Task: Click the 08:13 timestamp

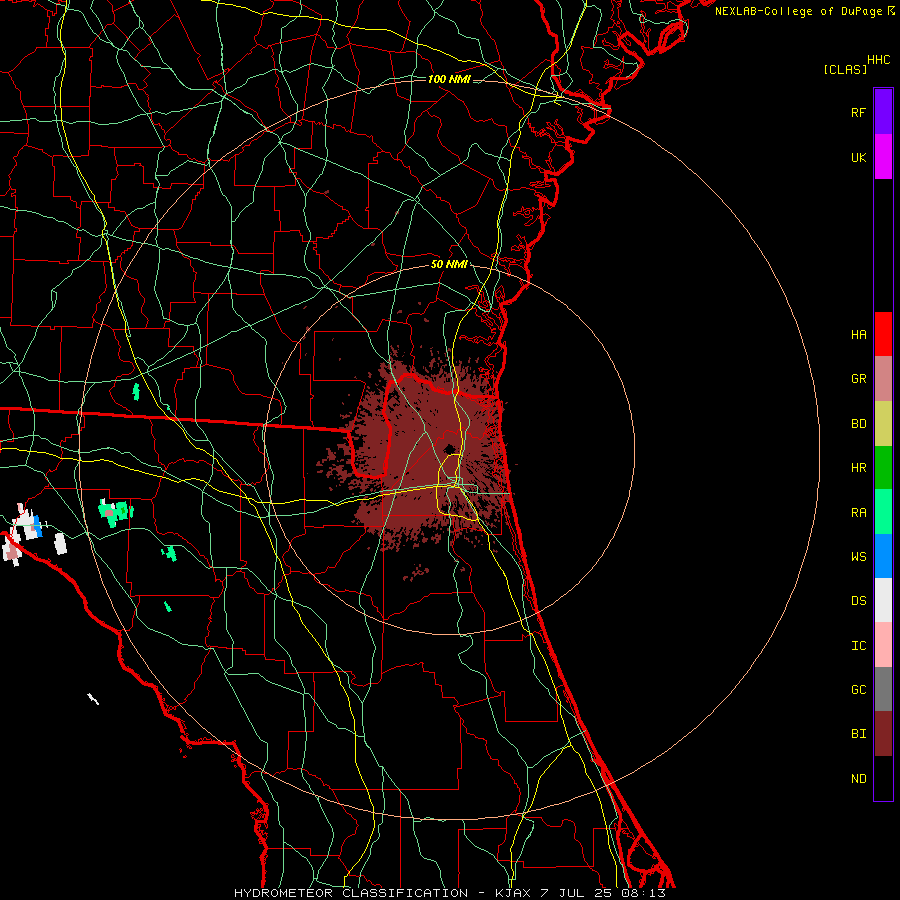Action: point(643,893)
